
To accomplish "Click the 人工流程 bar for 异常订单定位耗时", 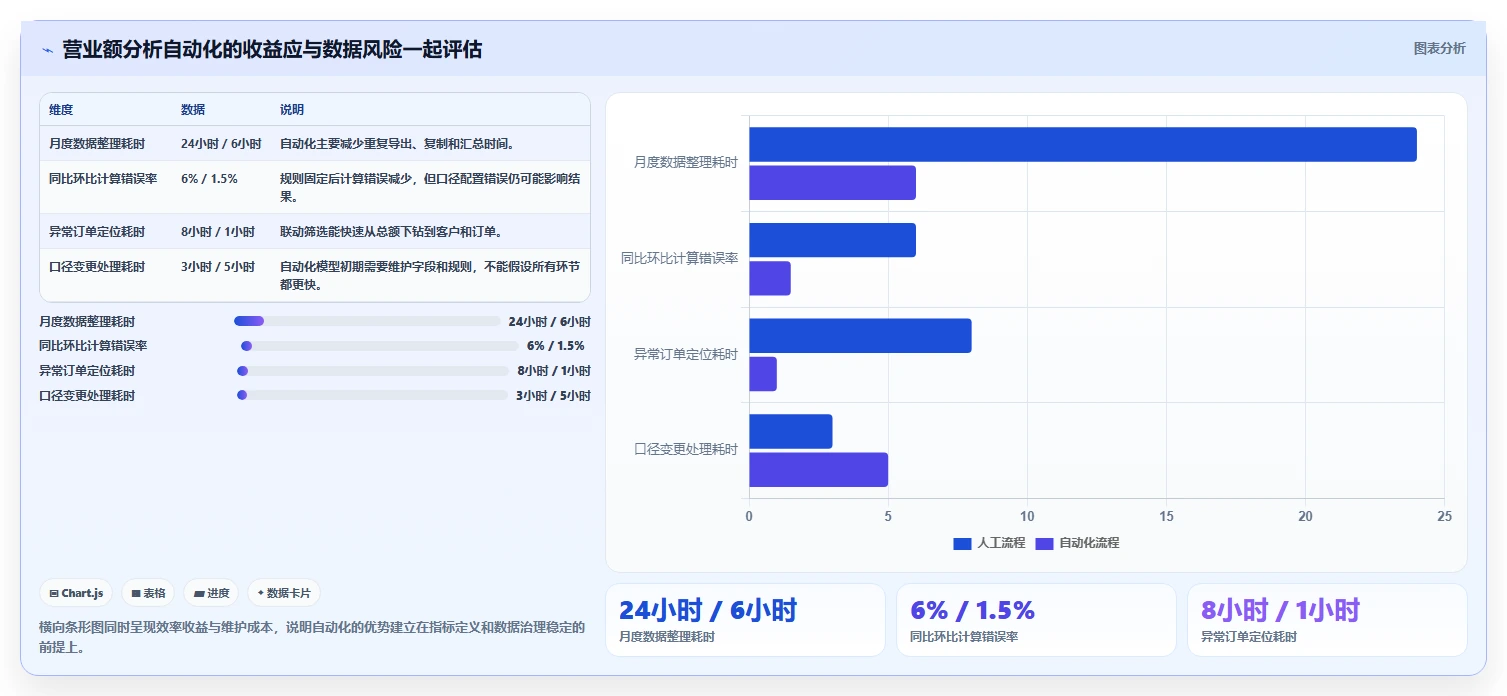I will pyautogui.click(x=860, y=336).
